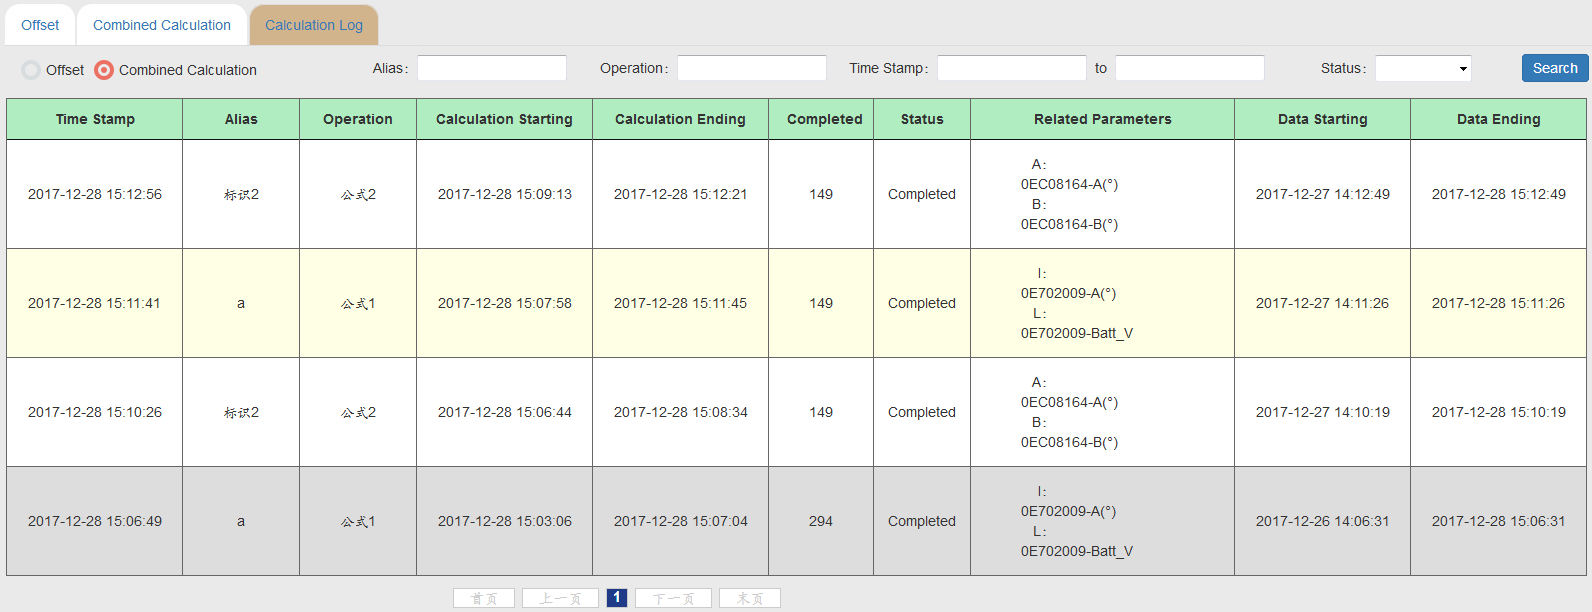
Task: Open the Calculation Log tab
Action: [314, 25]
